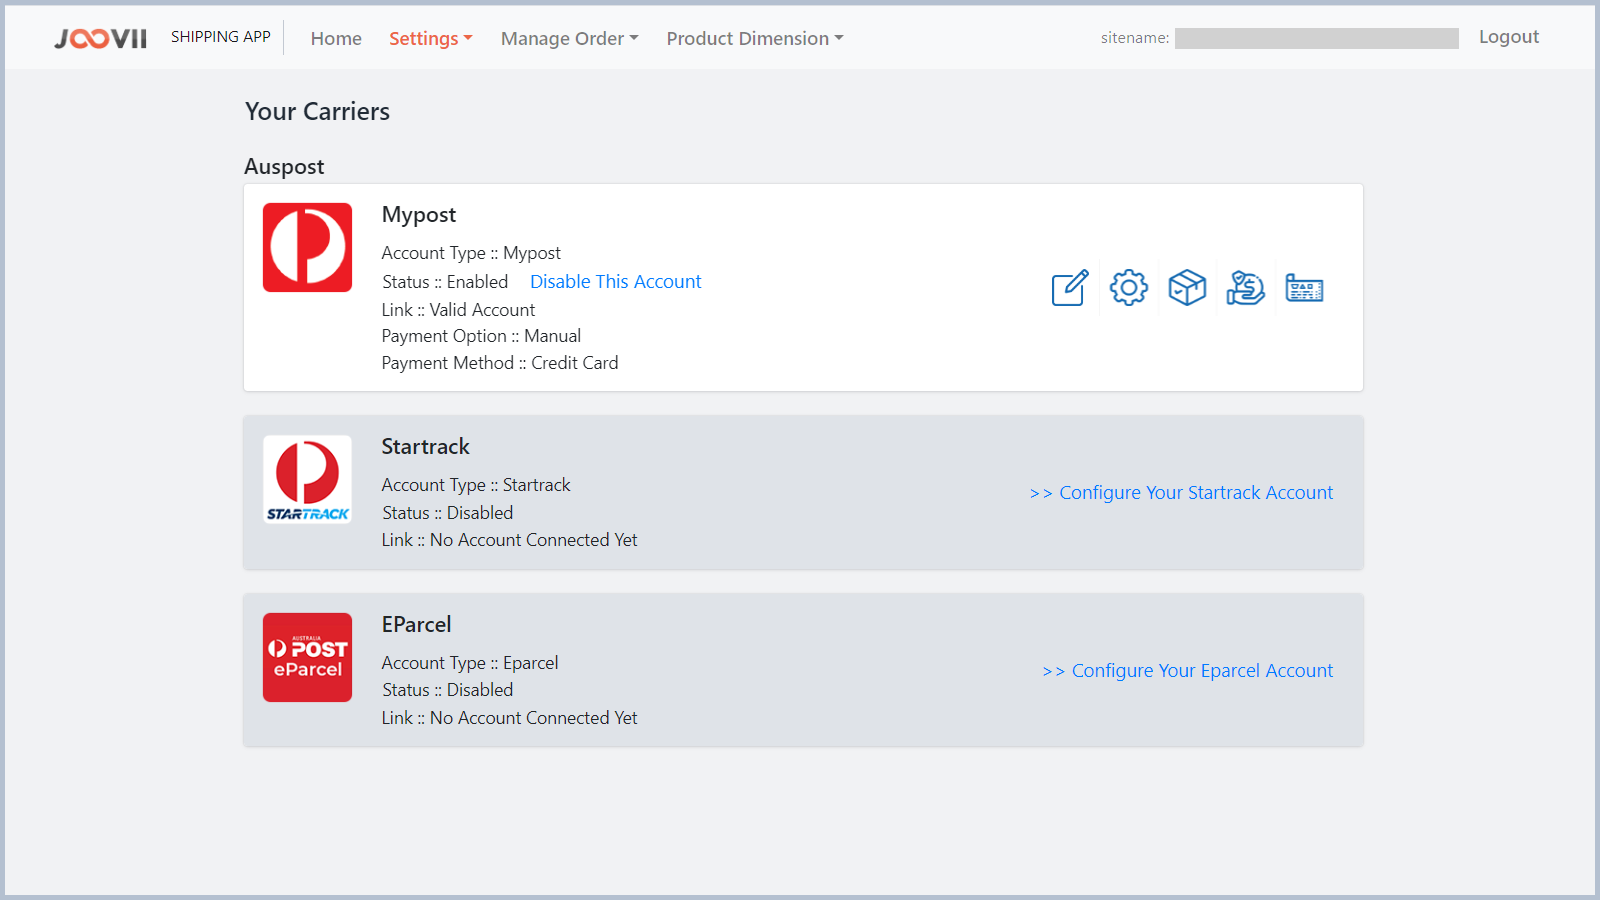Screen dimensions: 1600x900
Task: Click the EParcel carrier logo
Action: tap(307, 657)
